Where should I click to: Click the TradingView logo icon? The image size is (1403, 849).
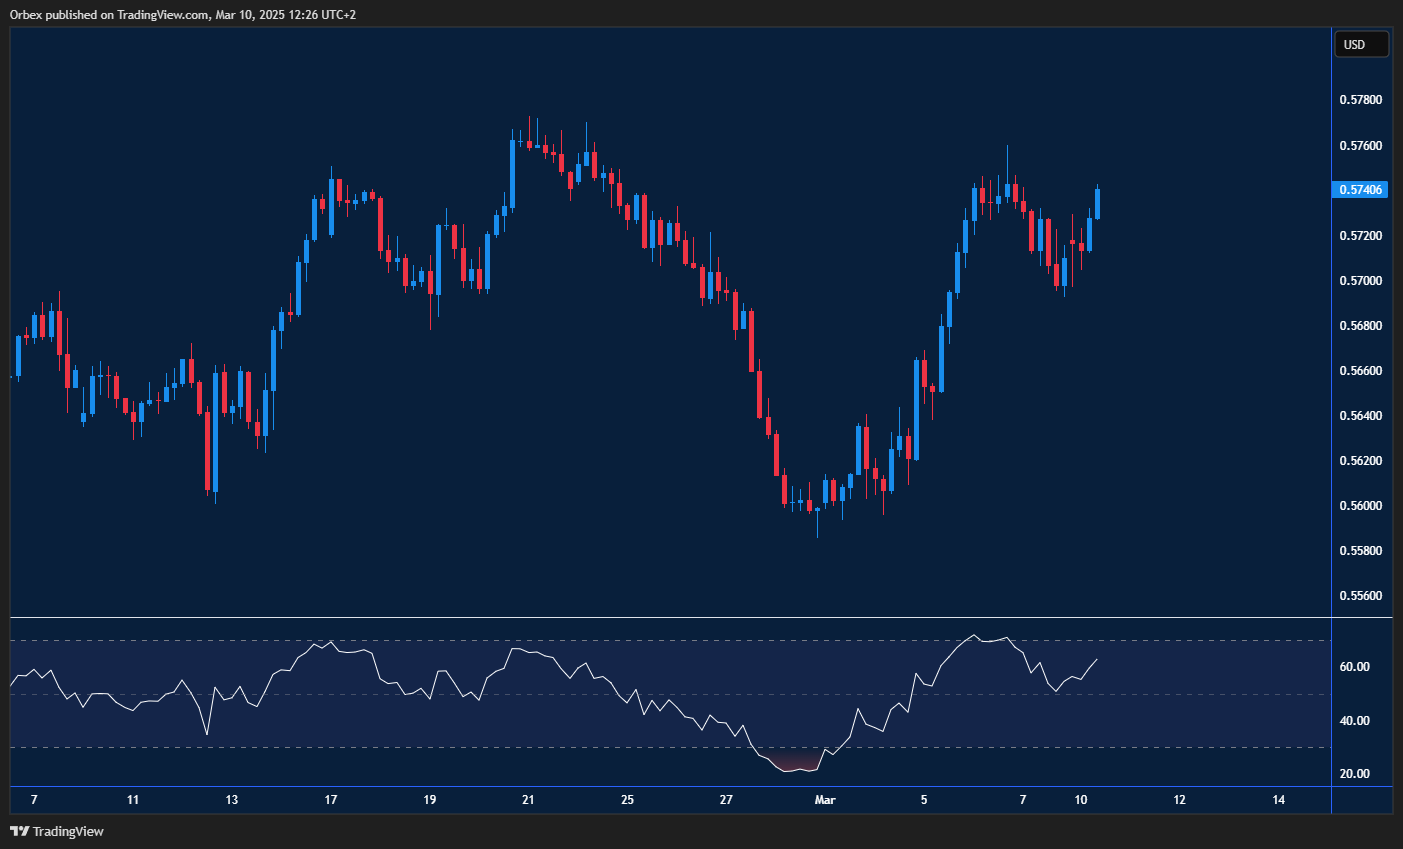pos(18,831)
